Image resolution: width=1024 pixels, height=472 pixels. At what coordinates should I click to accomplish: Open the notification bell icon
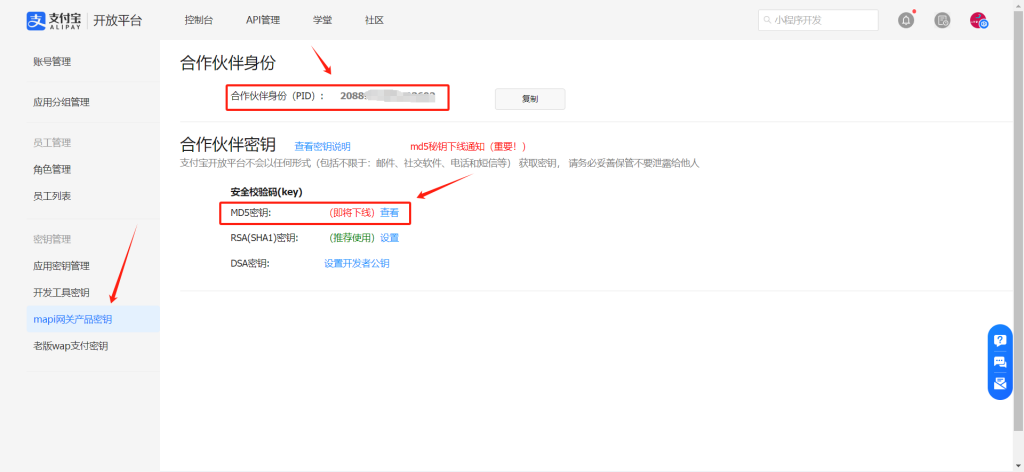coord(906,20)
